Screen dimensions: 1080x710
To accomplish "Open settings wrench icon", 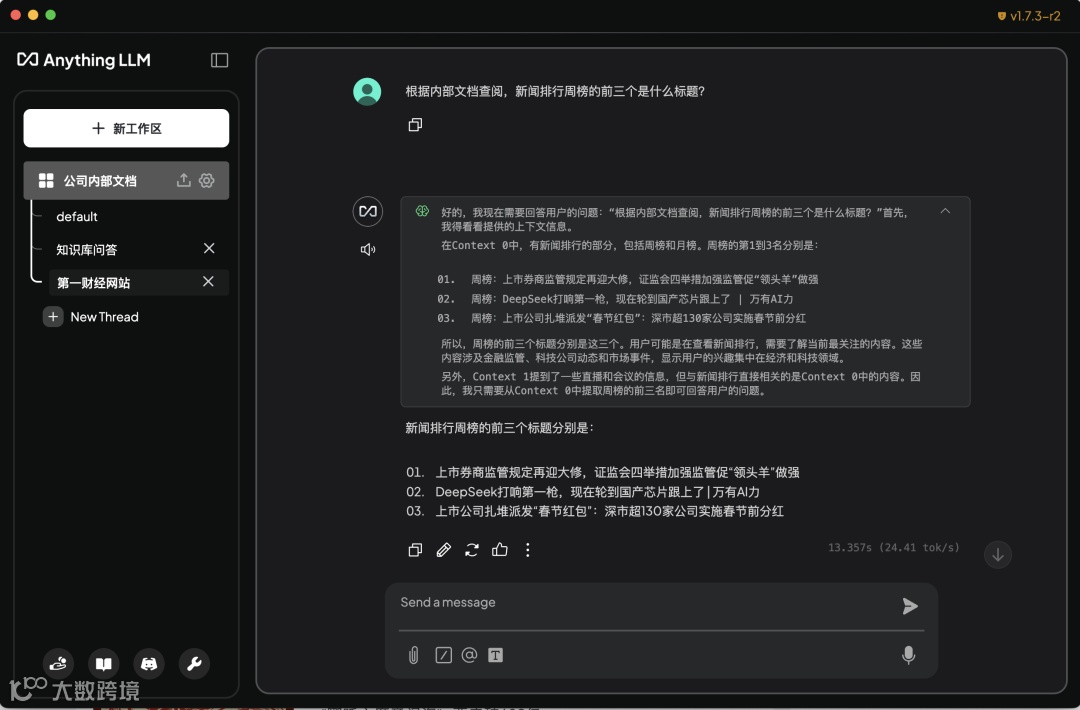I will [194, 664].
